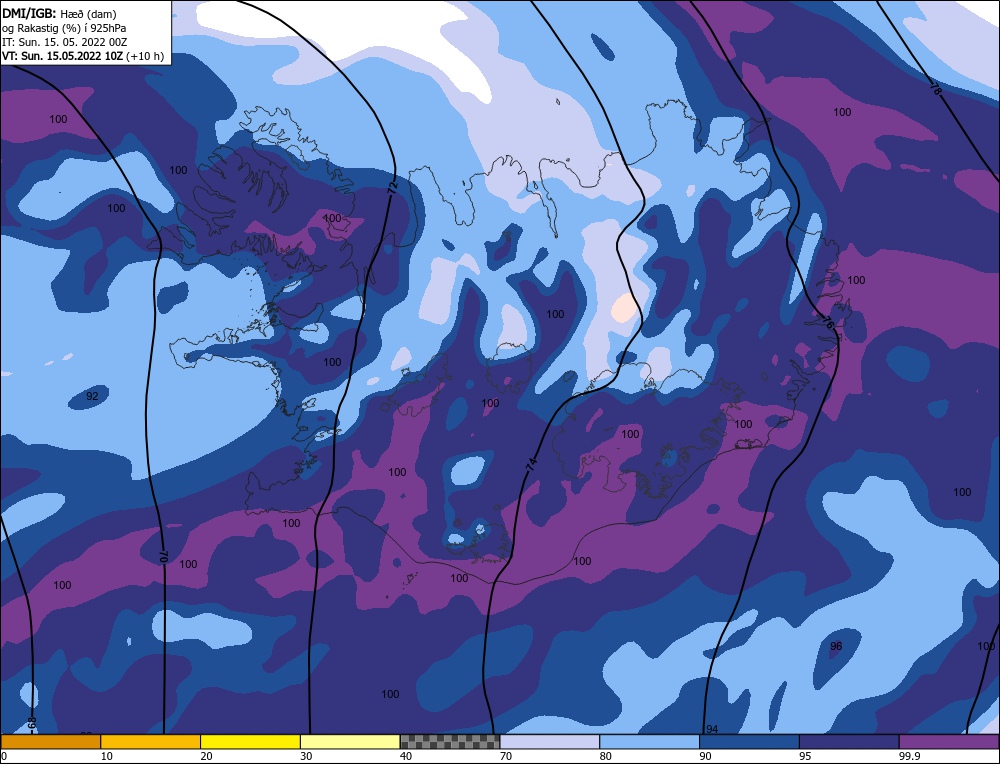Click the '30' legend tick label
This screenshot has width=1000, height=764.
pos(306,756)
